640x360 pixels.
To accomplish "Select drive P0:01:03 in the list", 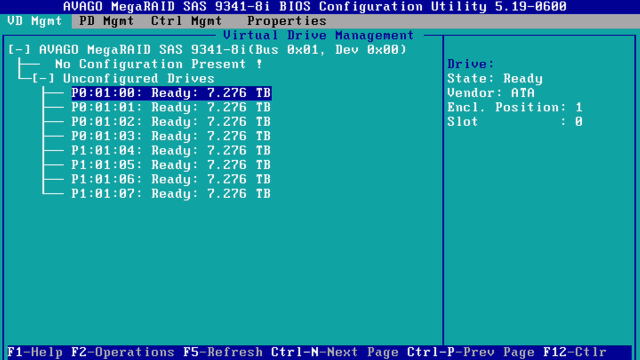I will [171, 136].
